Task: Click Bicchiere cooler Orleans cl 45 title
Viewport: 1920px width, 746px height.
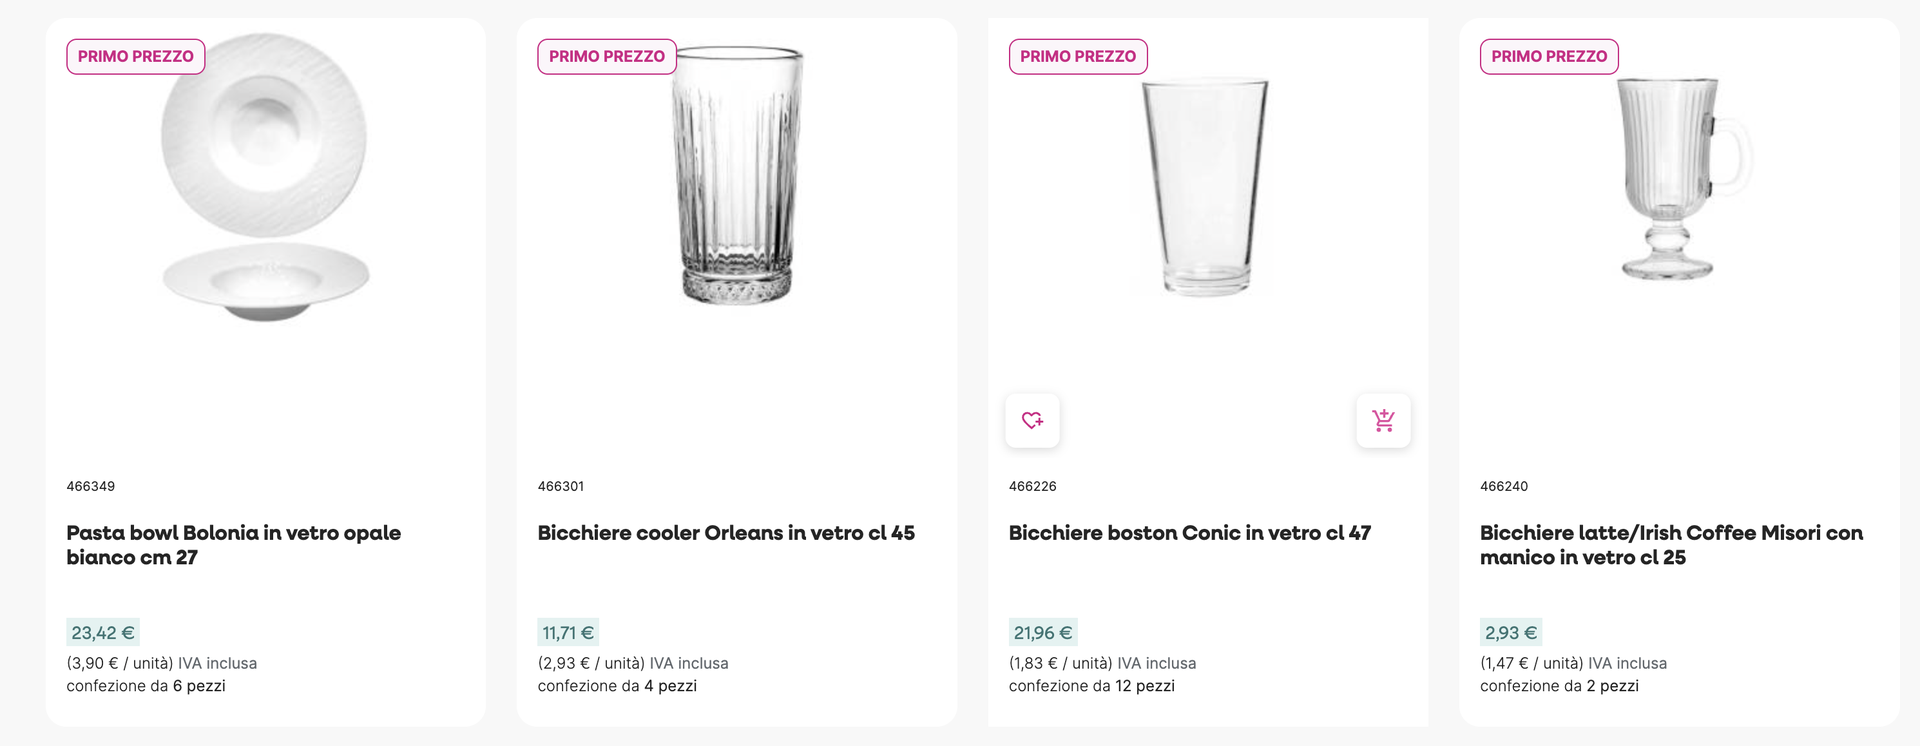Action: coord(726,533)
